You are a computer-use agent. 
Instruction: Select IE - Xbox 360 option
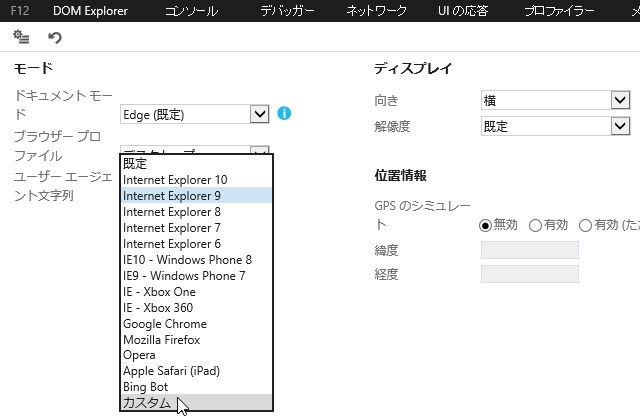point(196,307)
